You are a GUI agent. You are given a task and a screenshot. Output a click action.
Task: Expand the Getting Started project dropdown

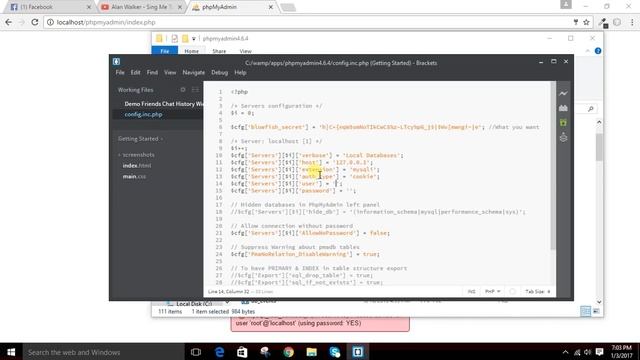pyautogui.click(x=140, y=139)
